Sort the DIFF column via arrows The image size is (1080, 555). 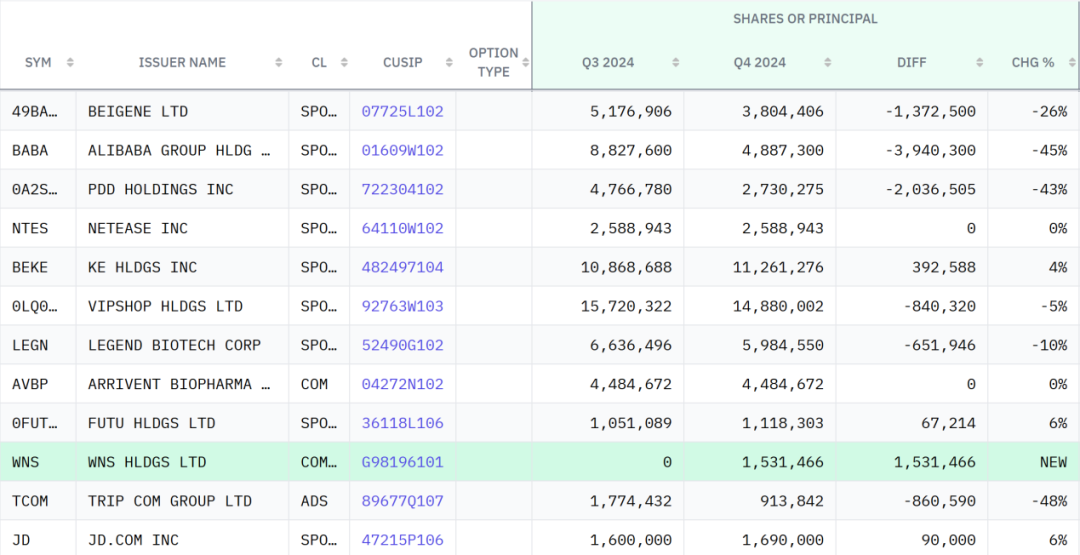tap(978, 62)
